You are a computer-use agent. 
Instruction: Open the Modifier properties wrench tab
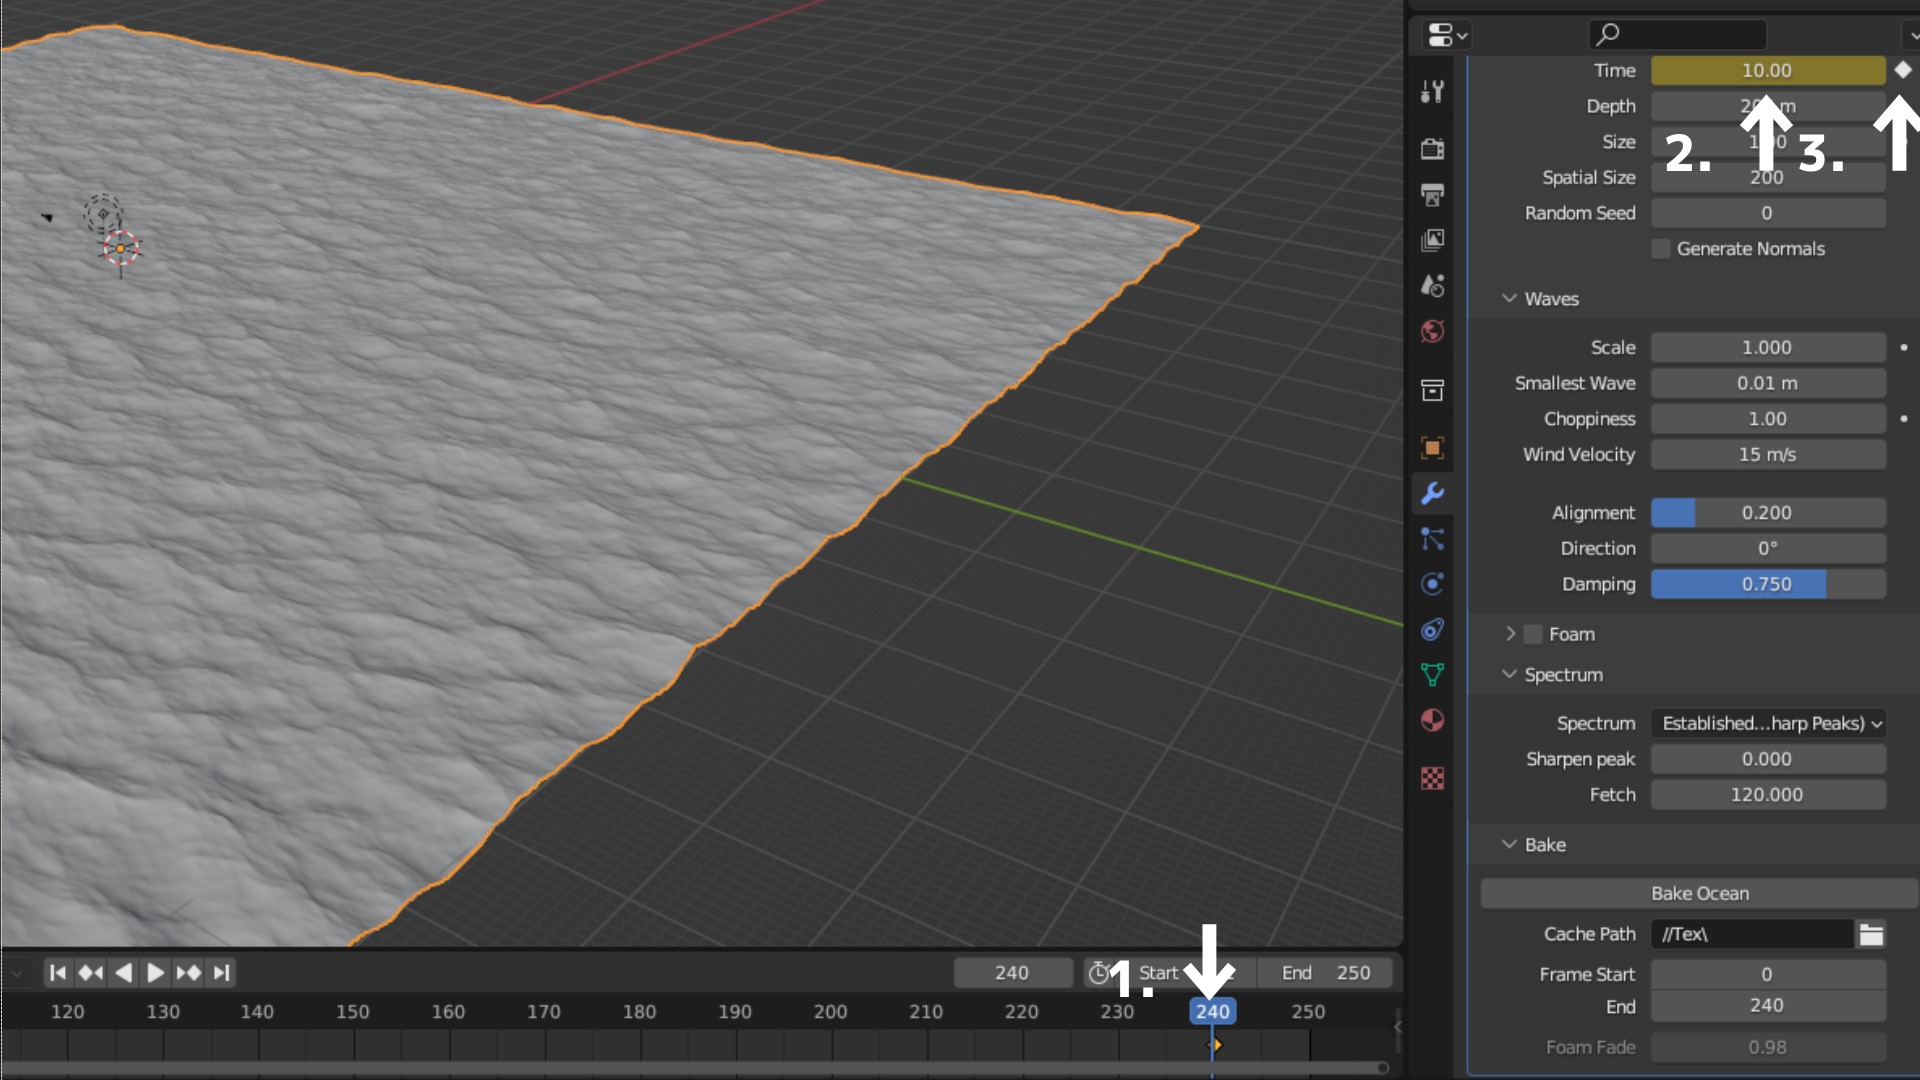(x=1432, y=494)
